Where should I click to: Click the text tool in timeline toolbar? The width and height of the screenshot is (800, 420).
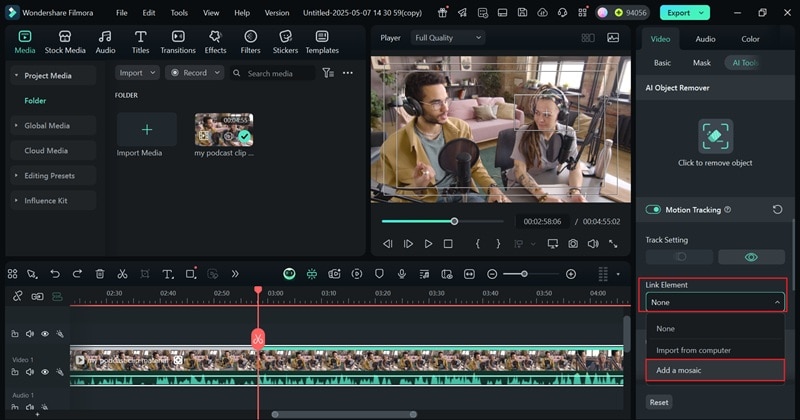166,274
